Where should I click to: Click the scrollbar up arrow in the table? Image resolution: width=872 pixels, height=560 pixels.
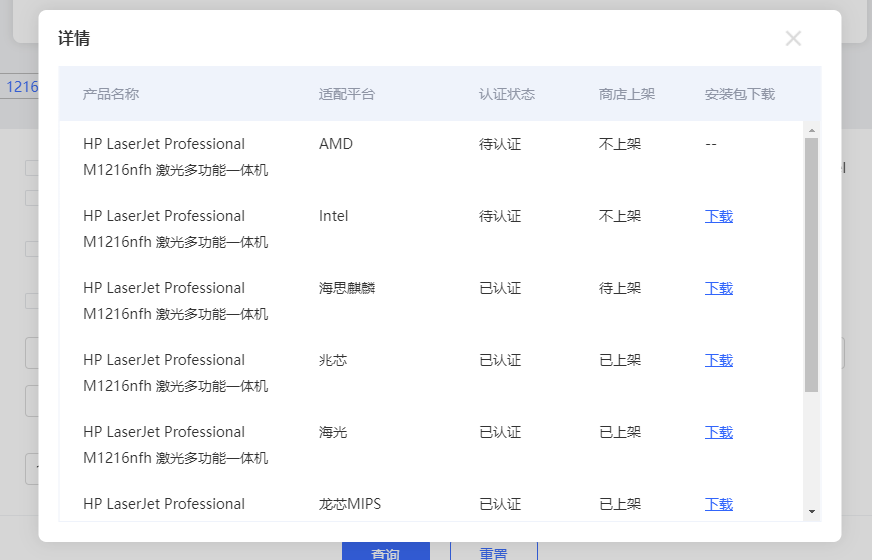click(811, 131)
